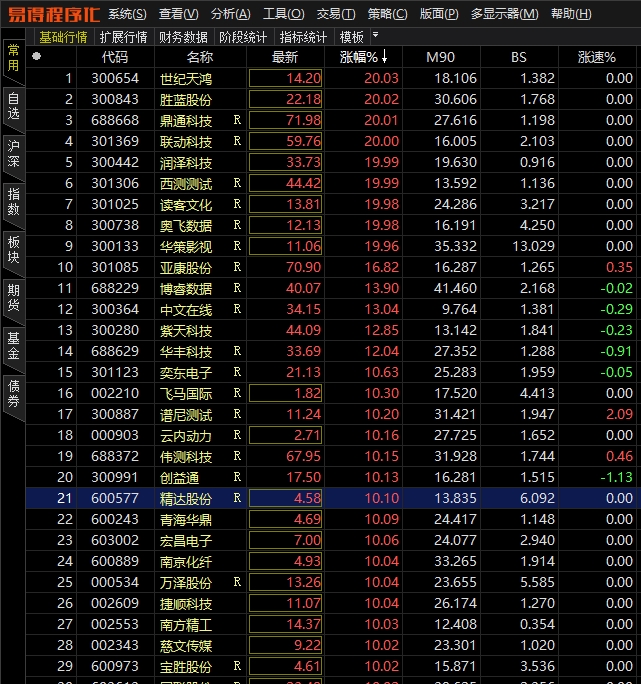641x684 pixels.
Task: Switch to the 财务数据 tab
Action: (183, 37)
